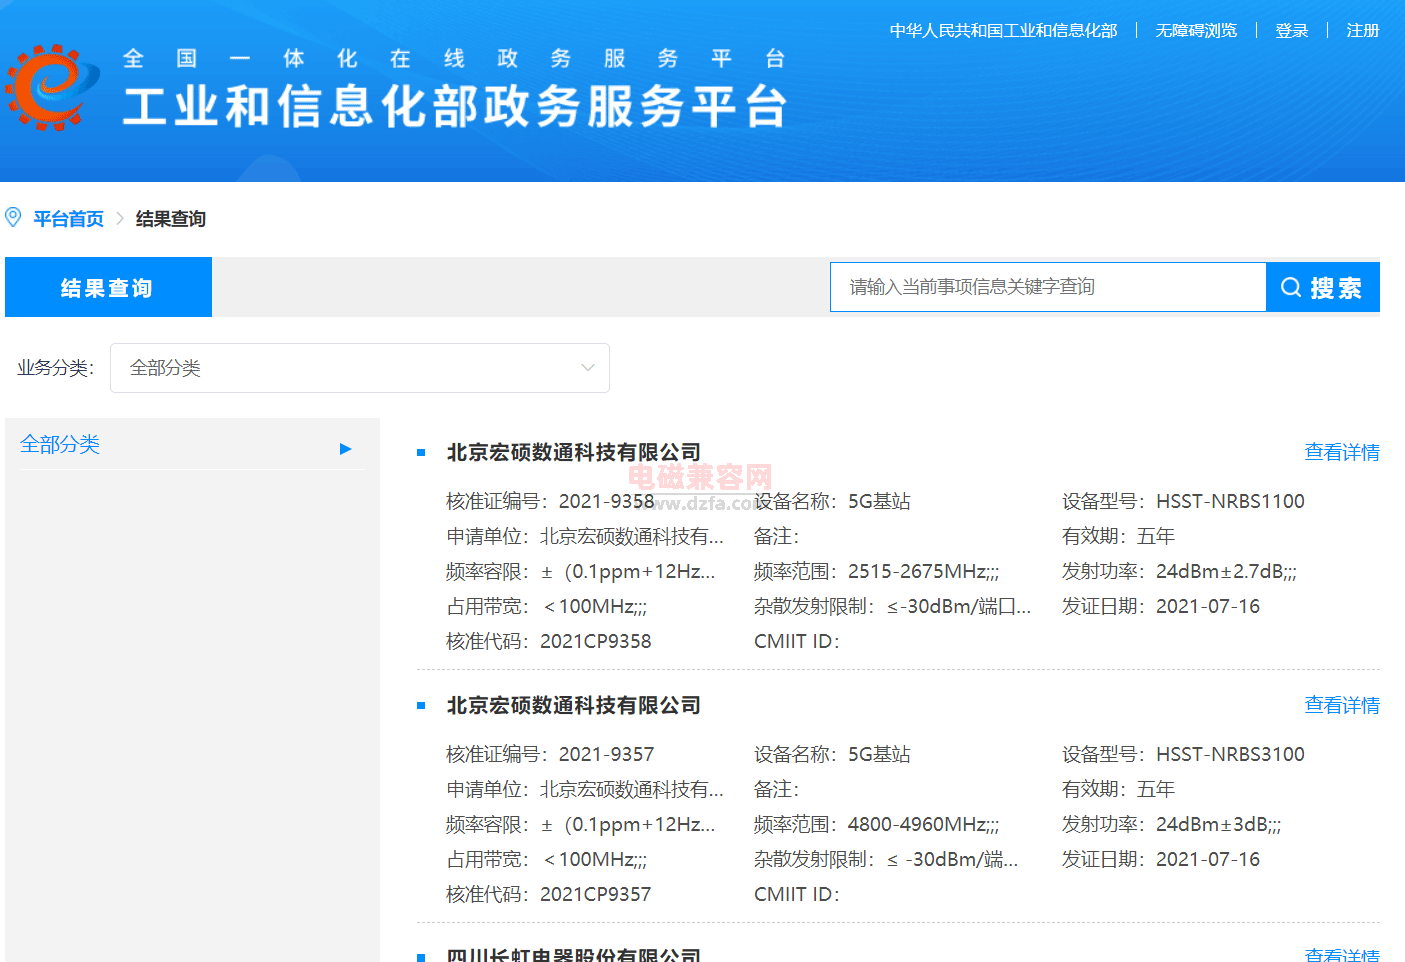Click the CMIIT ID field in record 2021-9358
Image resolution: width=1405 pixels, height=962 pixels.
tap(797, 641)
